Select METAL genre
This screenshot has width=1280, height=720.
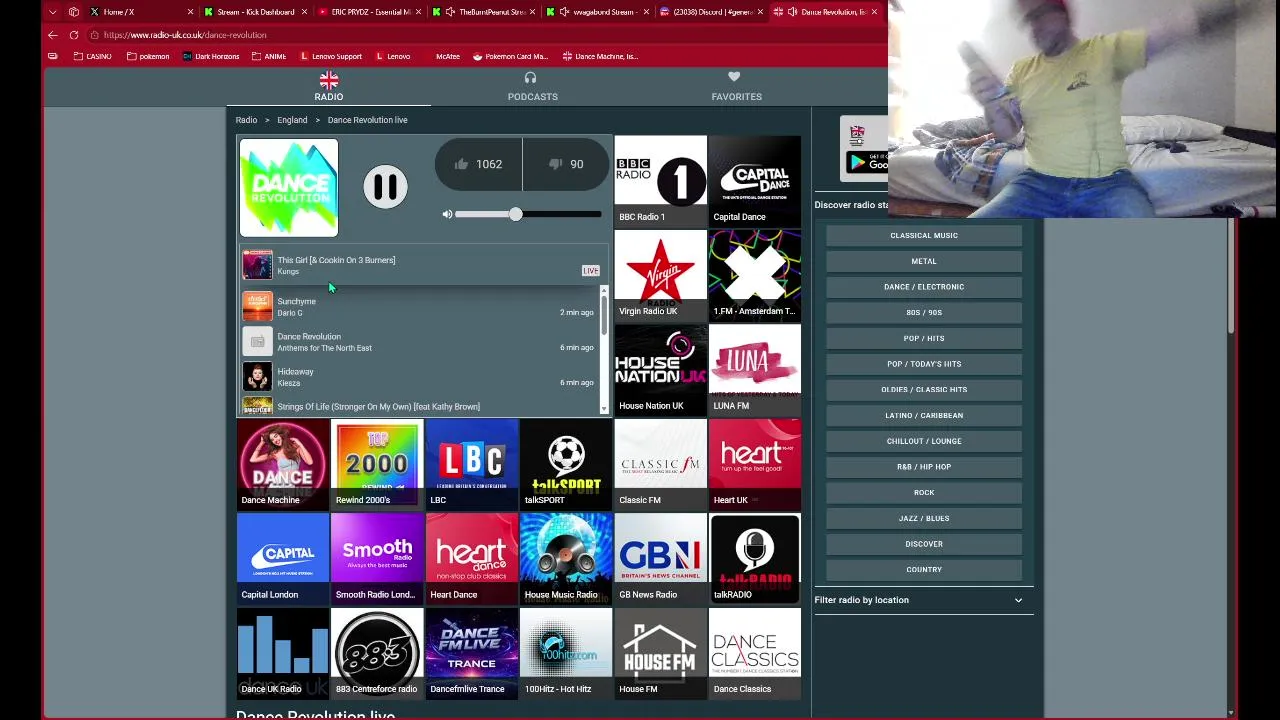(x=924, y=261)
